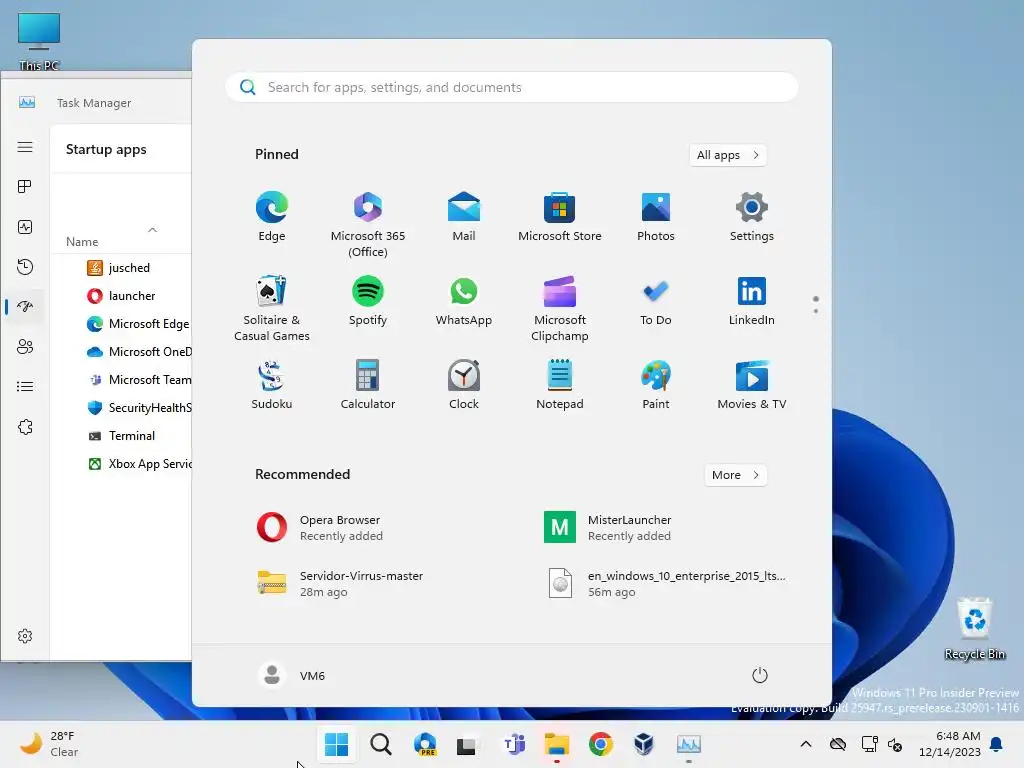Open the Paint app
1024x768 pixels.
656,385
